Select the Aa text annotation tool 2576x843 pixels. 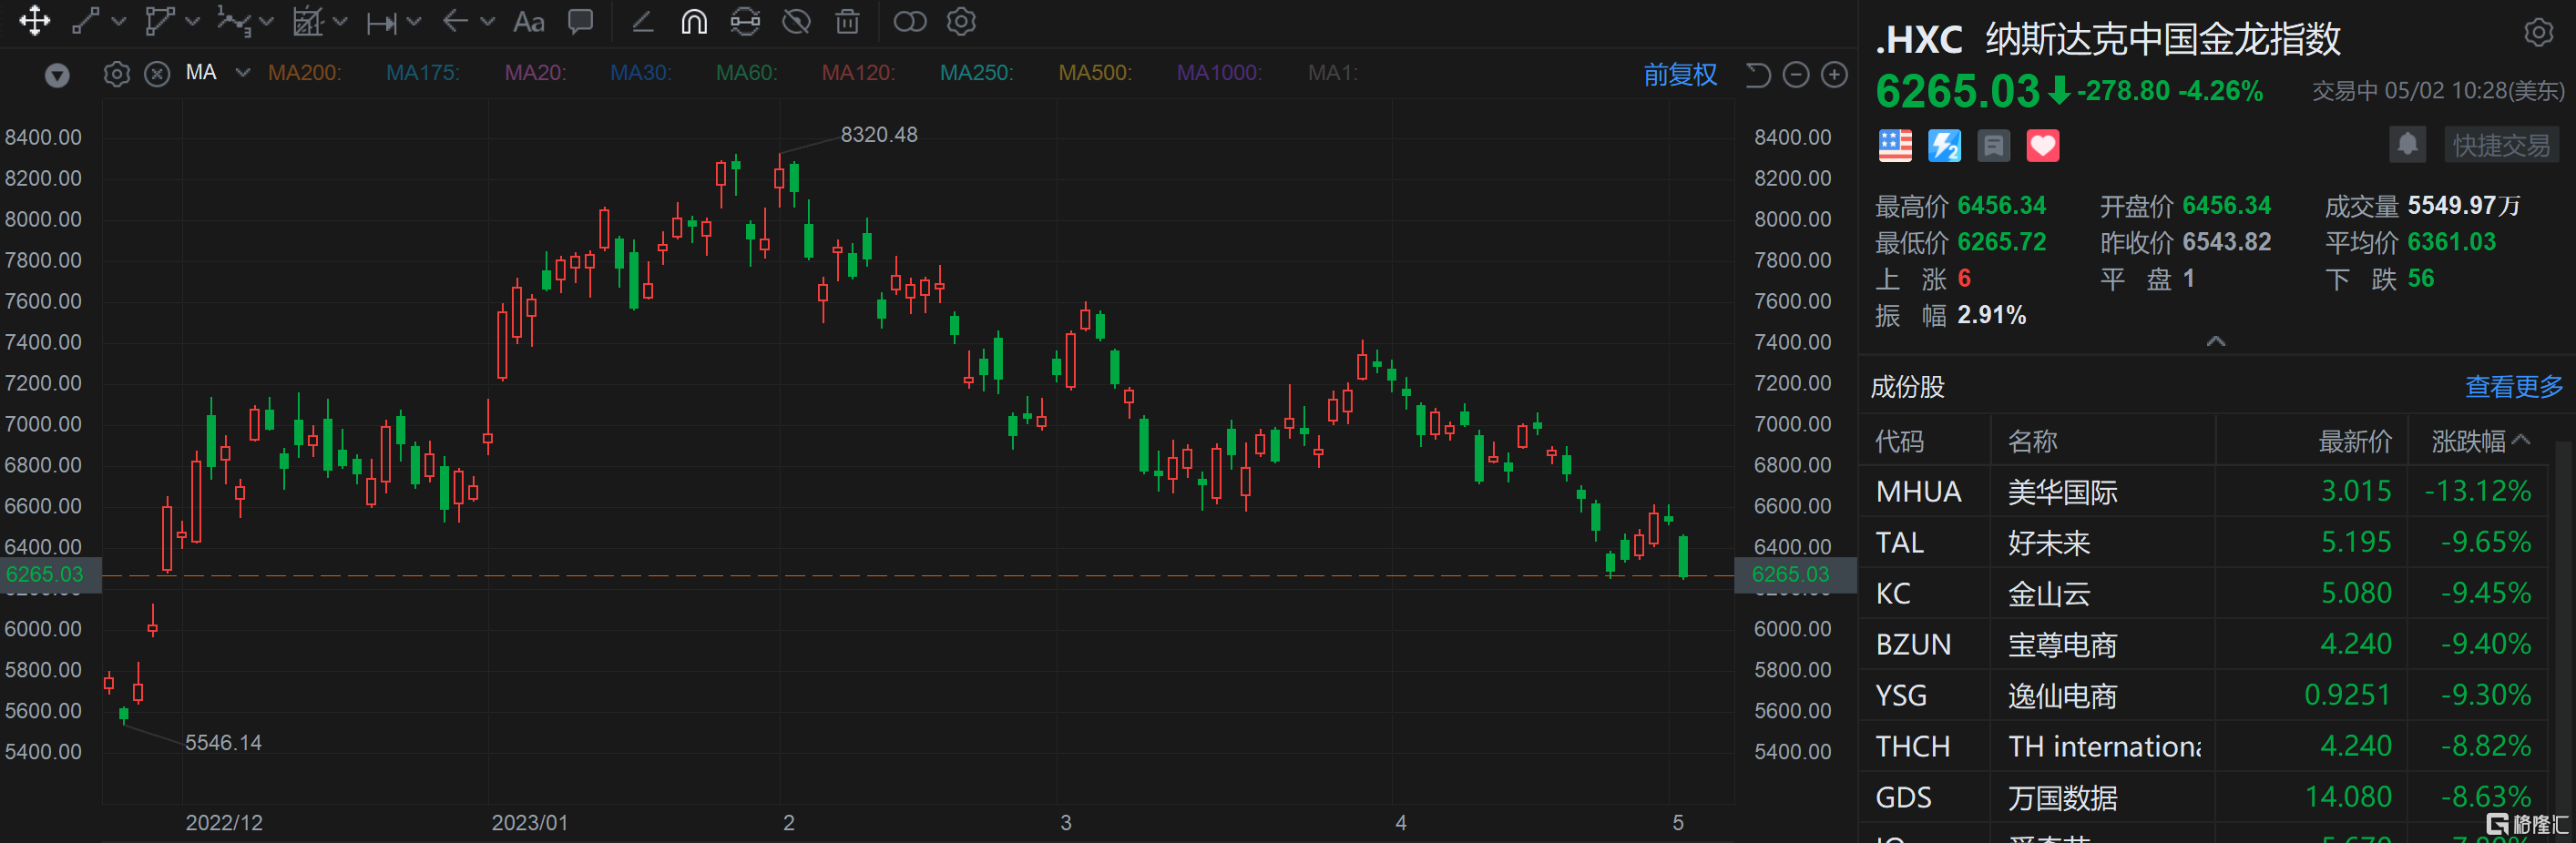click(528, 22)
